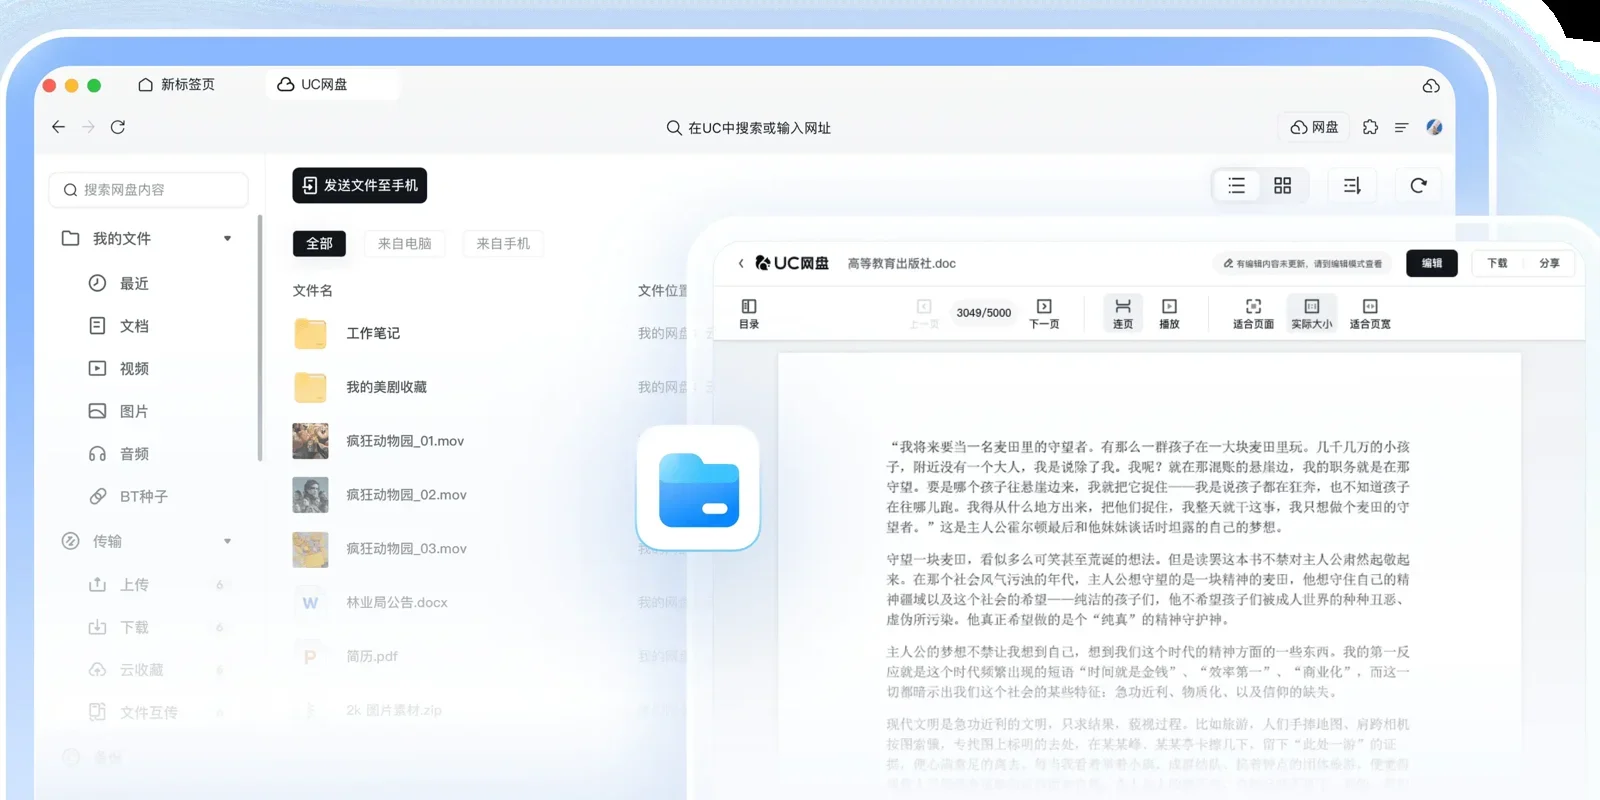Toggle 连页 continuous page mode

[x=1123, y=314]
